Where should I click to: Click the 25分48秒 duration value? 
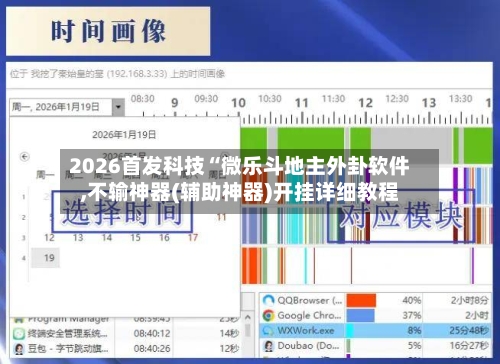(x=469, y=330)
